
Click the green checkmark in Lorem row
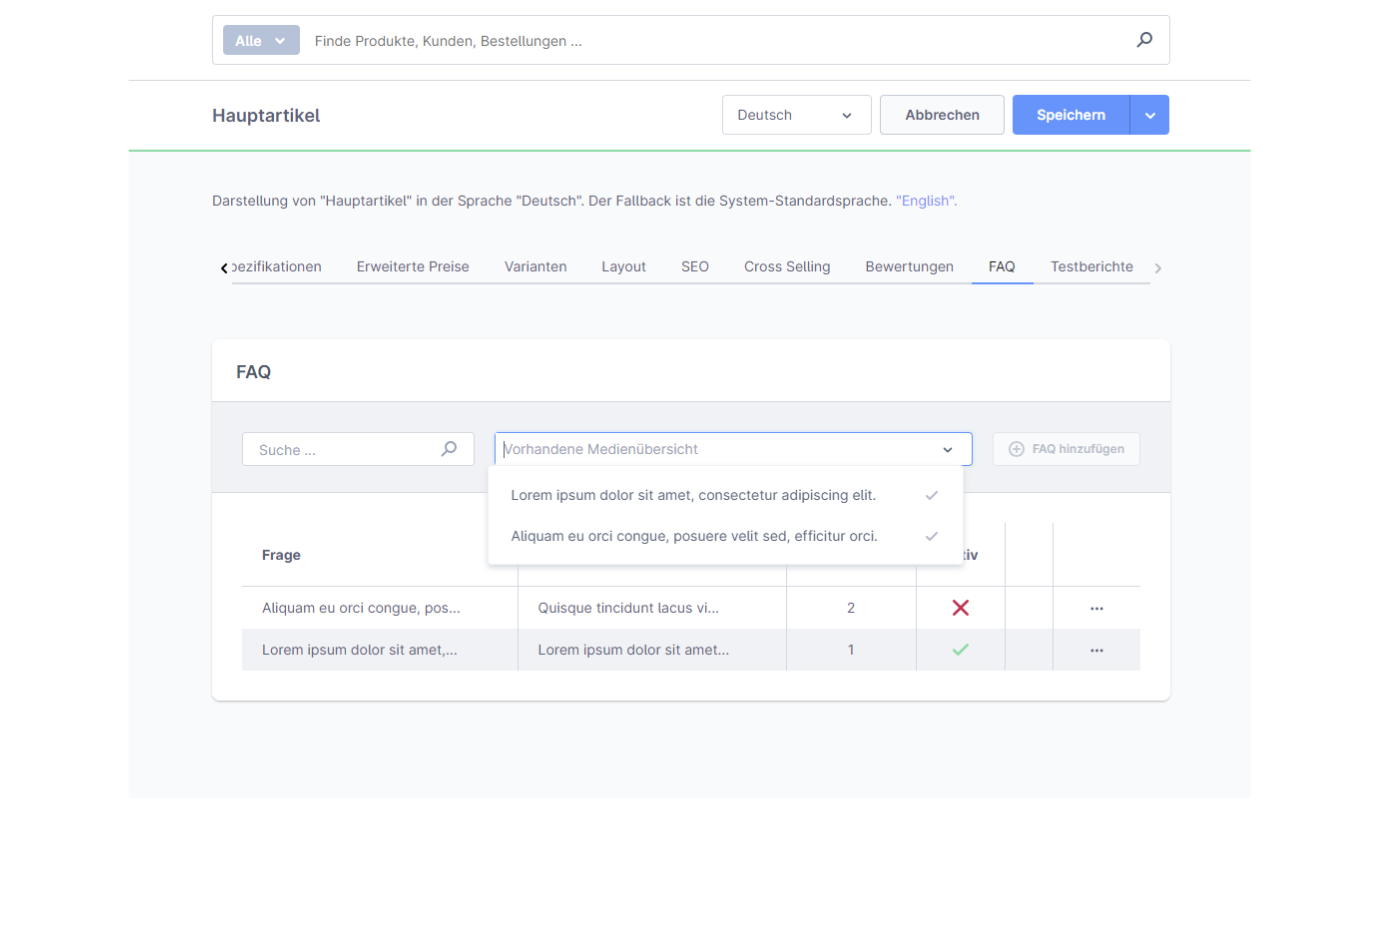[960, 650]
